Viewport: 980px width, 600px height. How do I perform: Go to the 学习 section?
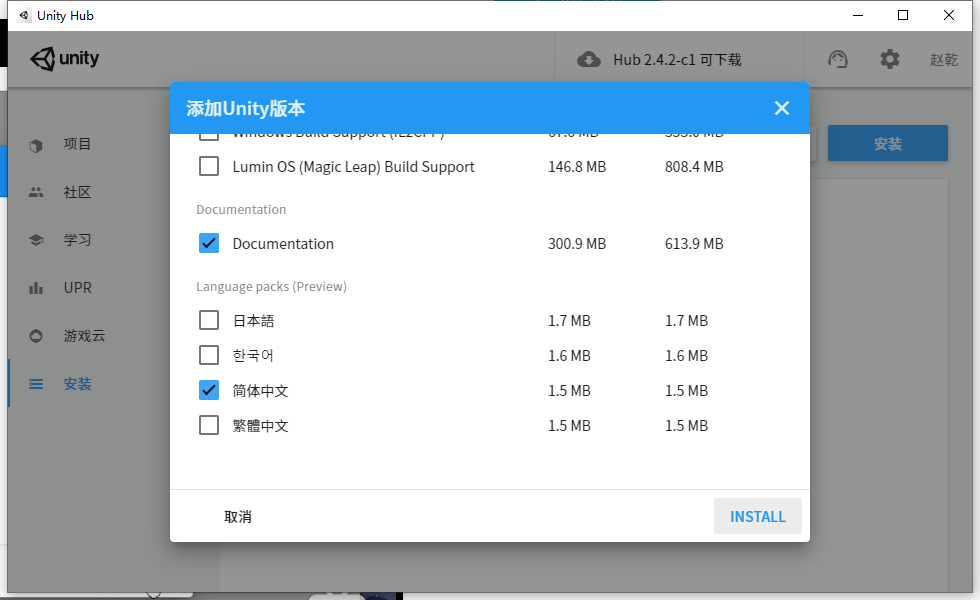click(78, 240)
